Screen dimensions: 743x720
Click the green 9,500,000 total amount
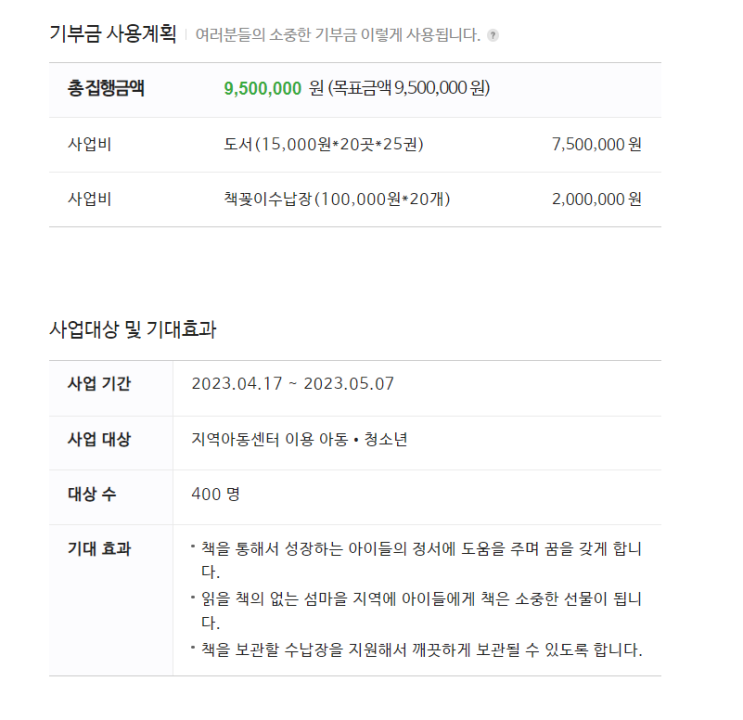(x=263, y=89)
